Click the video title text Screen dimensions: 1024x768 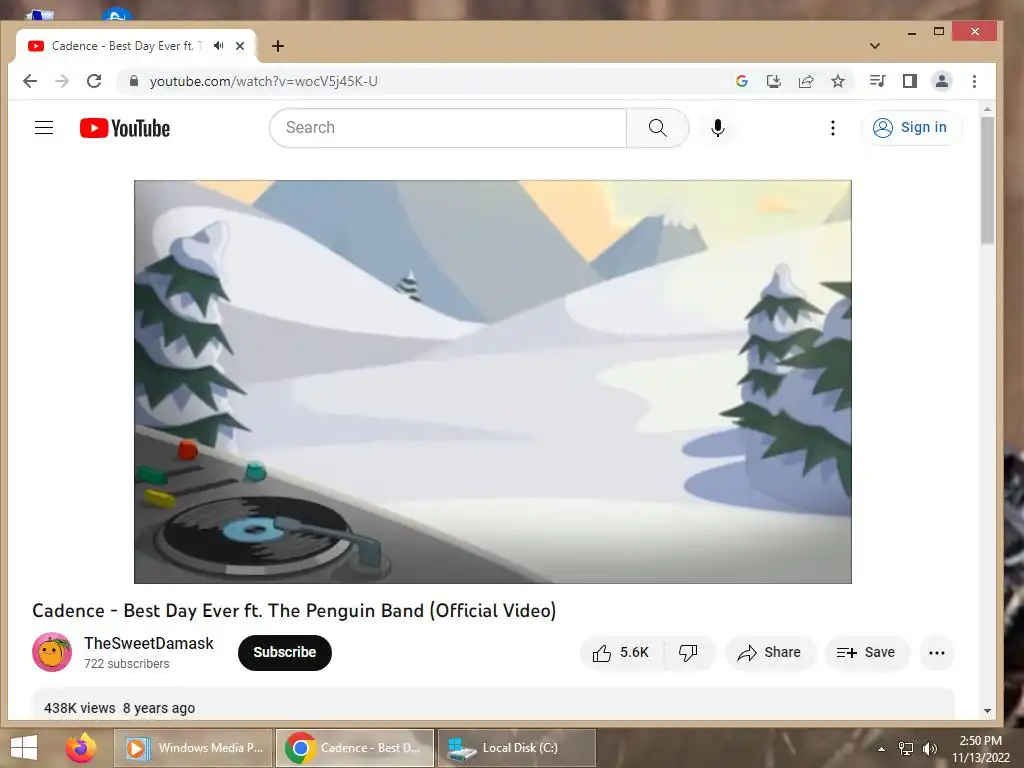click(x=294, y=611)
